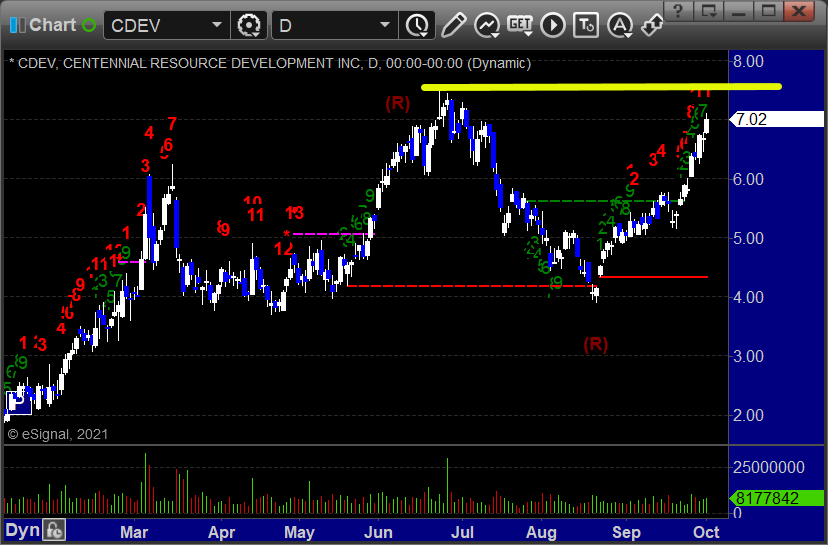828x545 pixels.
Task: Start bar replay with play icon
Action: click(553, 25)
